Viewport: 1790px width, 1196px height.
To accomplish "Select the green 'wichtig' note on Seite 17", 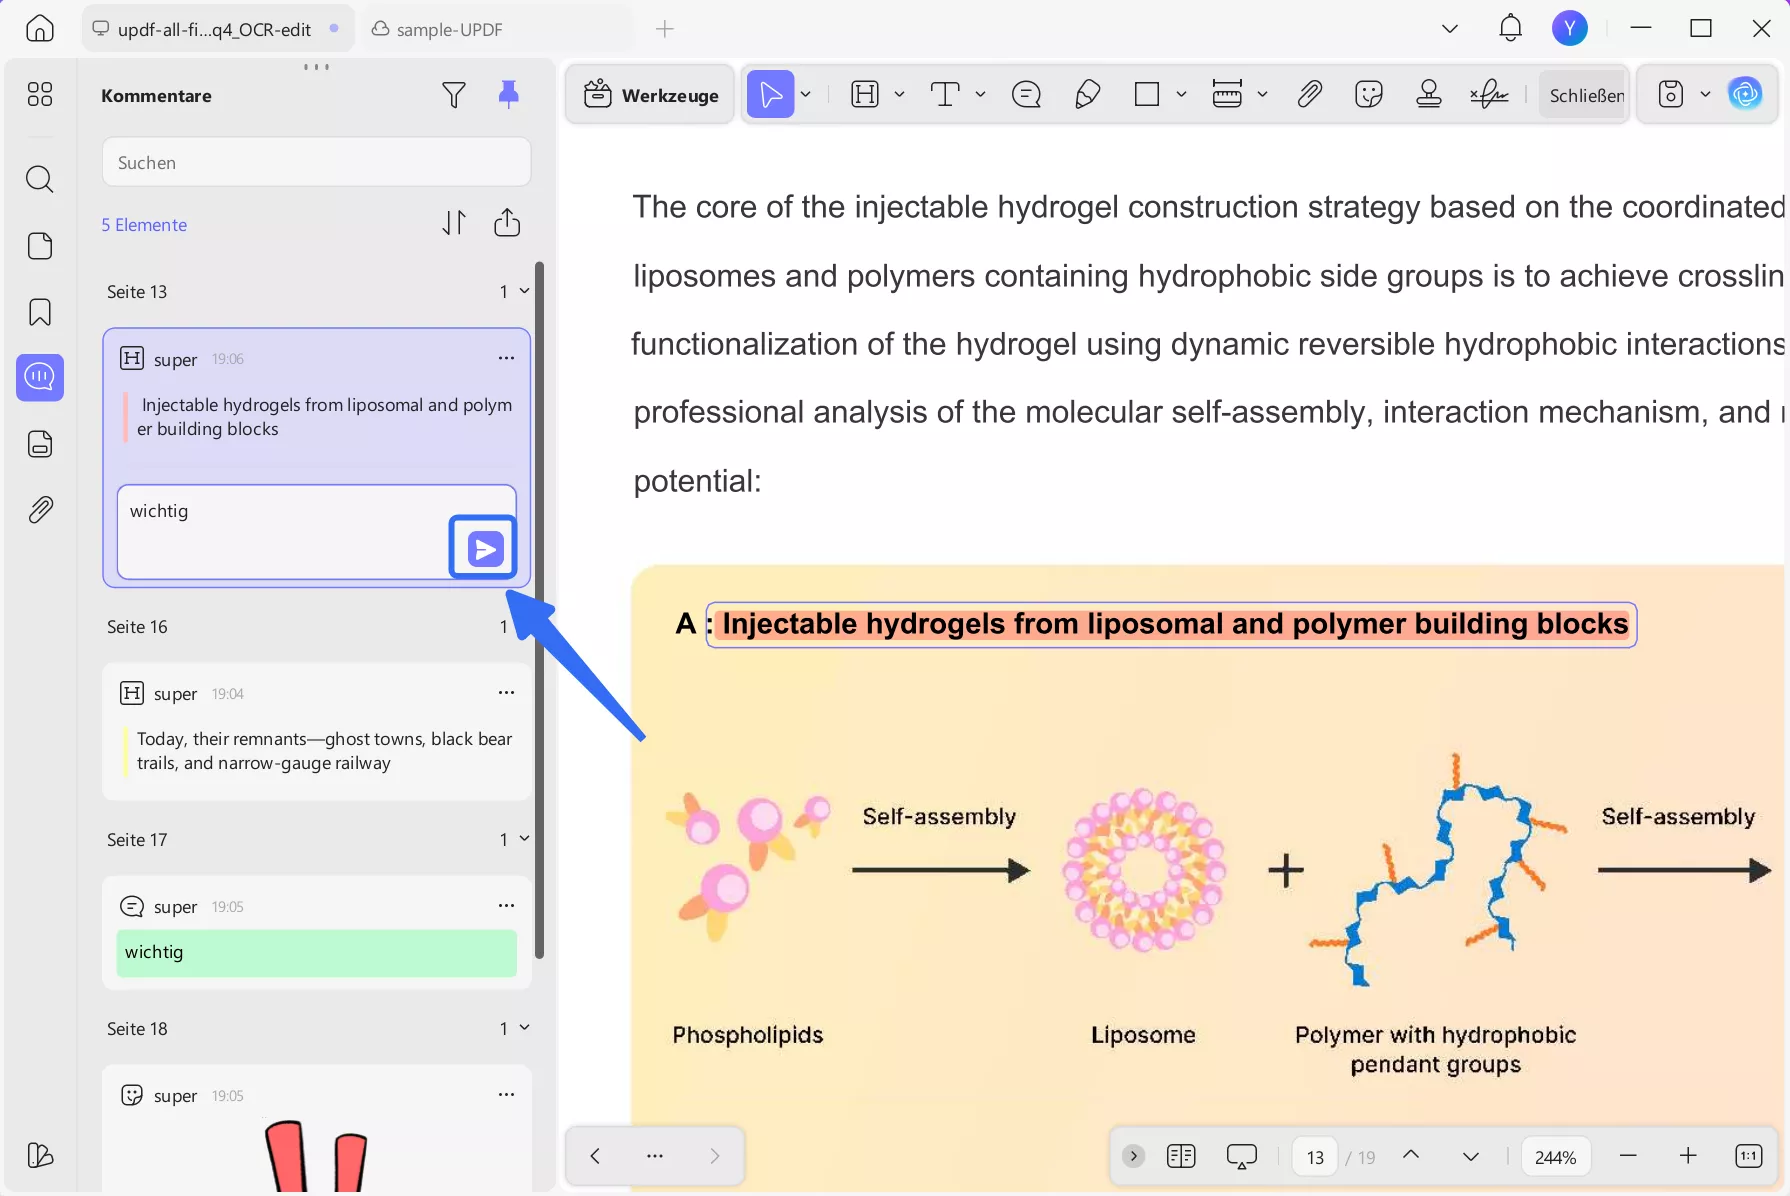I will [316, 953].
